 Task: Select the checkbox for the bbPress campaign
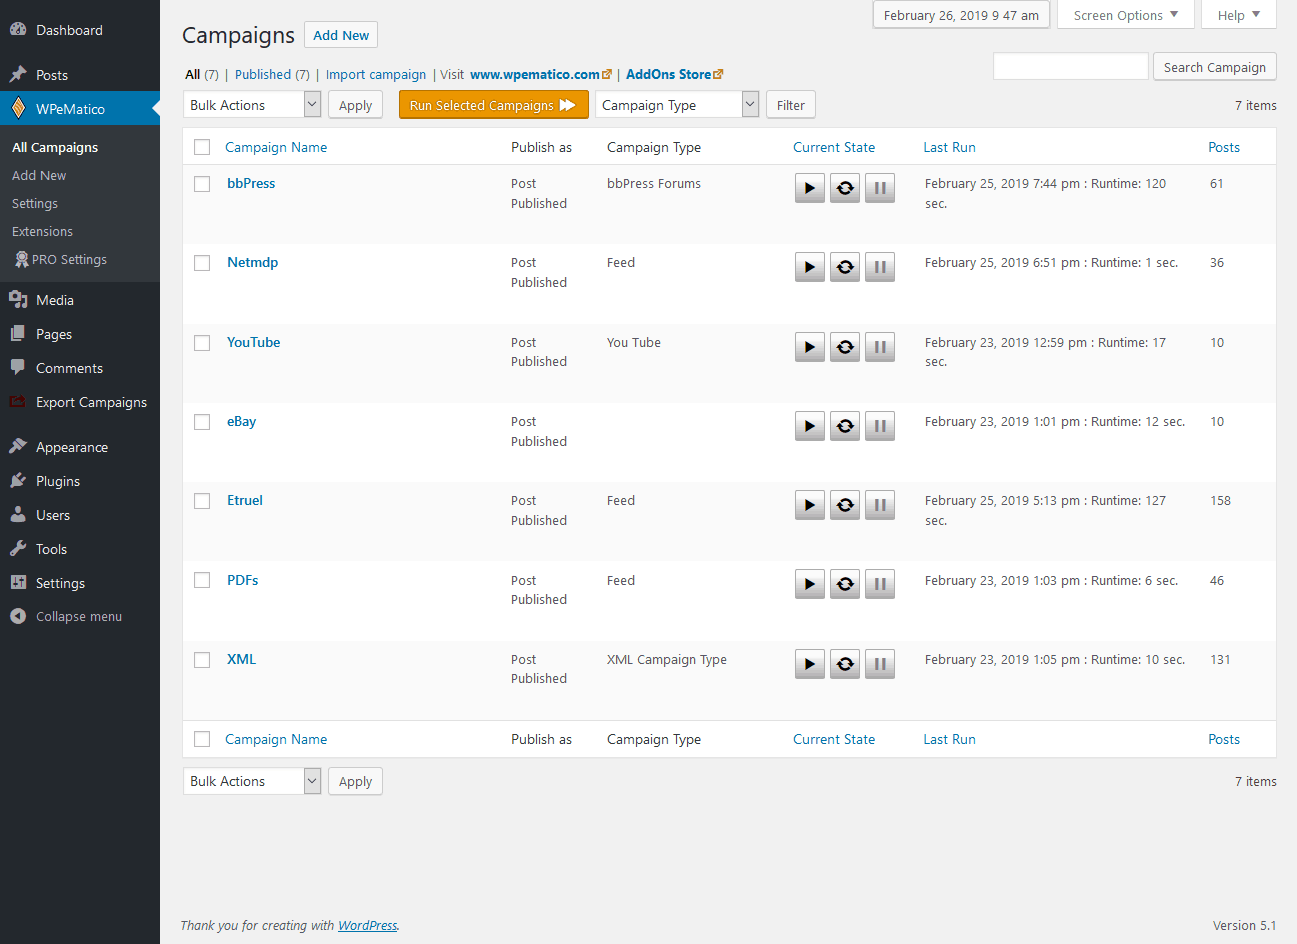click(202, 184)
